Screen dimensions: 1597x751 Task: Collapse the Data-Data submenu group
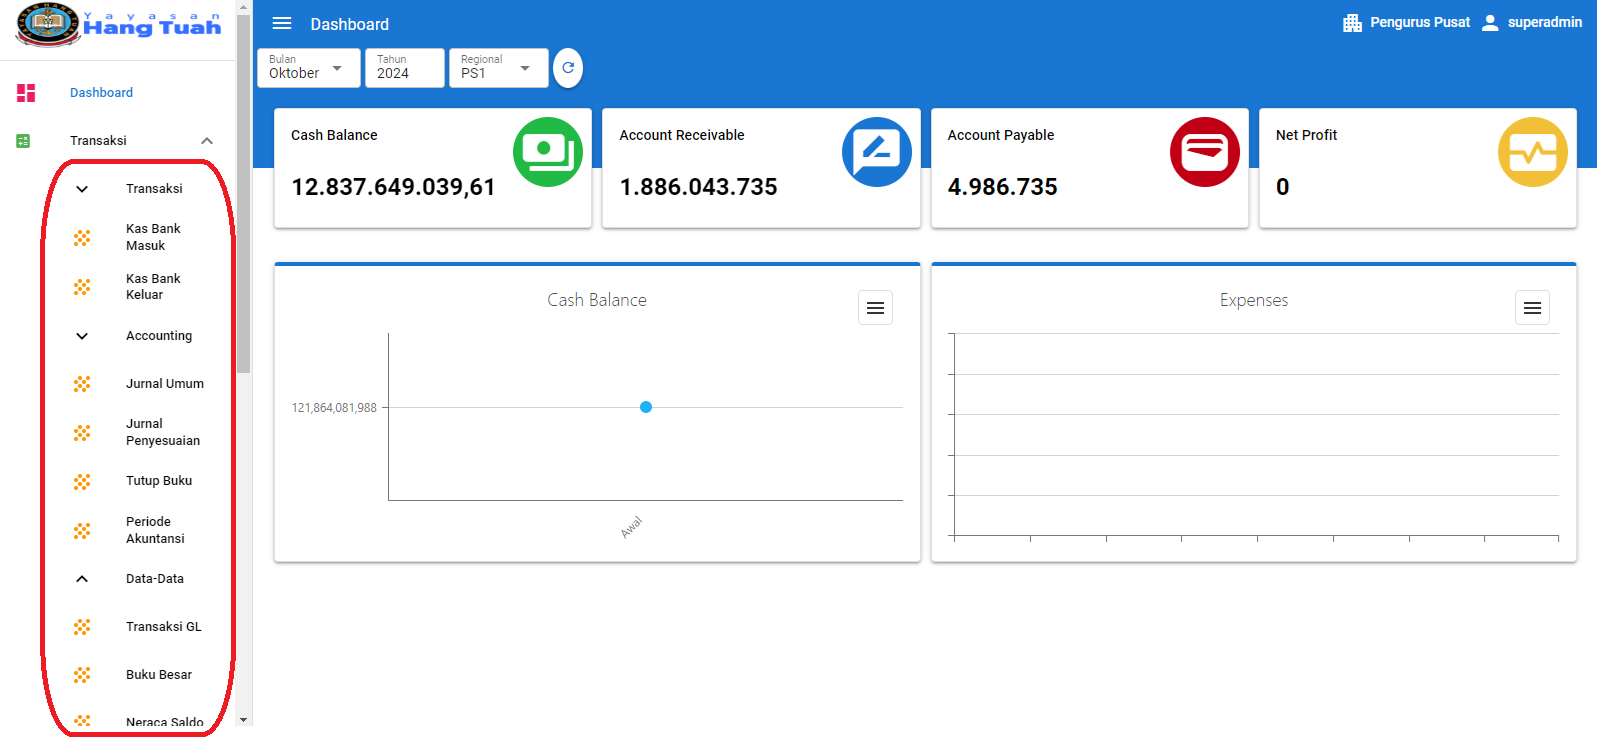coord(82,579)
